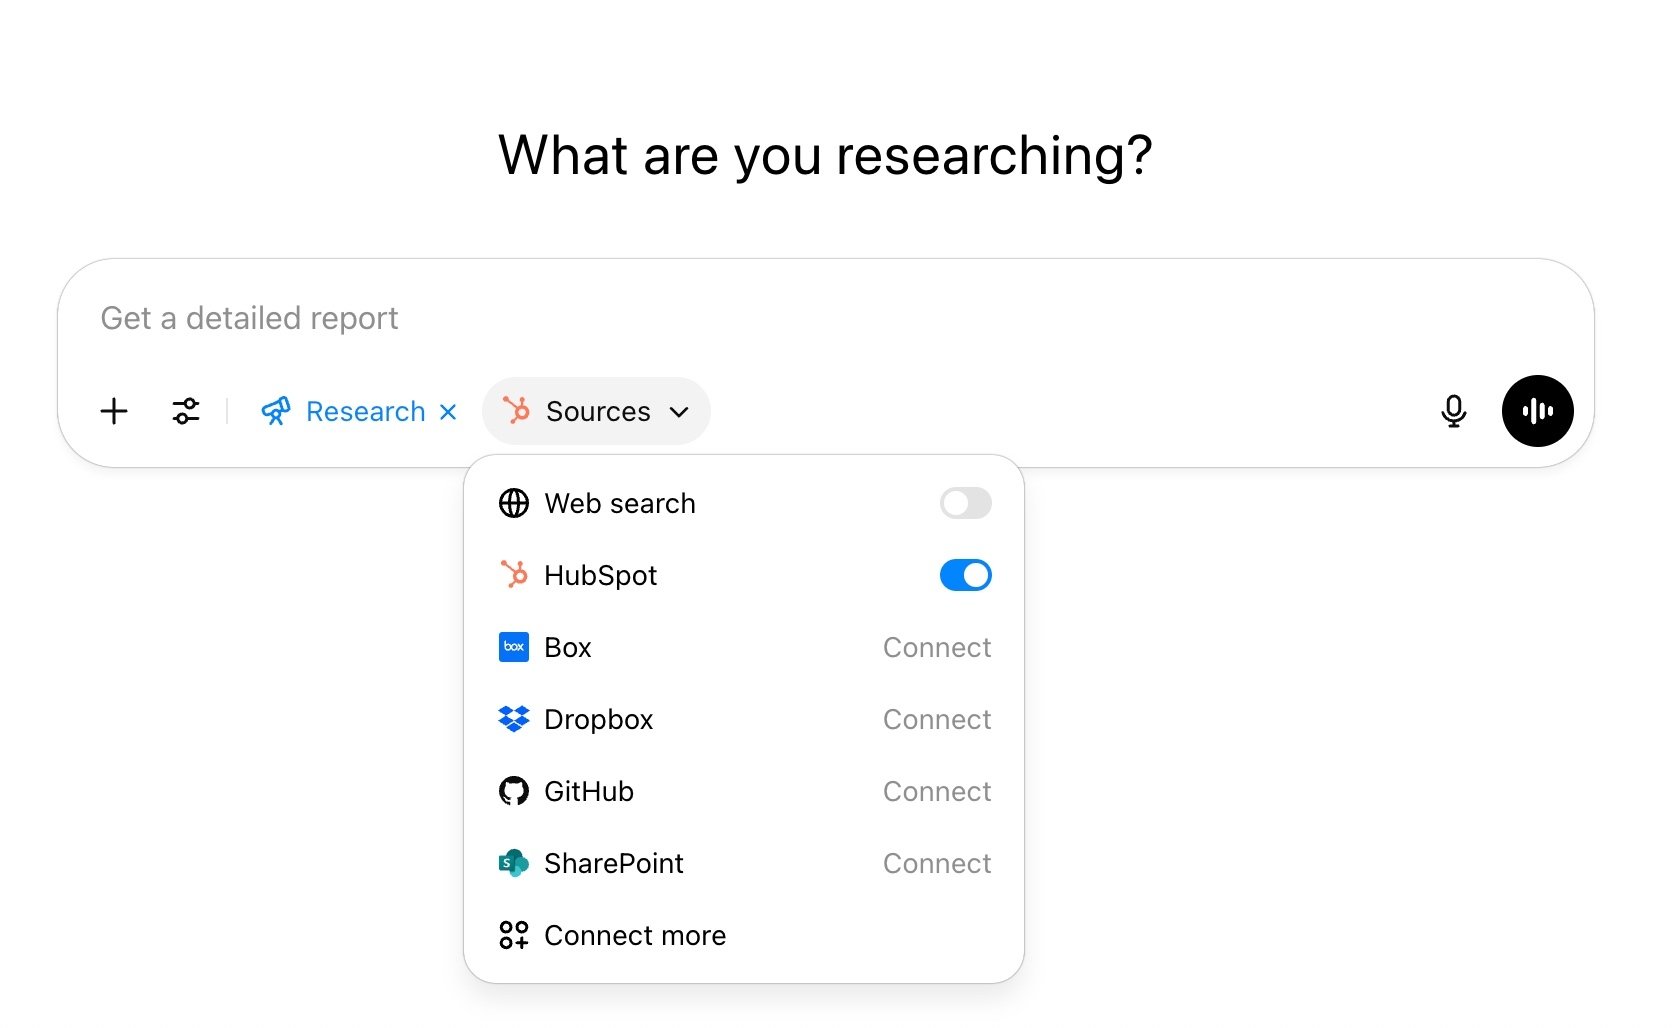This screenshot has width=1678, height=1028.
Task: Click the Dropbox icon in Sources
Action: [x=514, y=719]
